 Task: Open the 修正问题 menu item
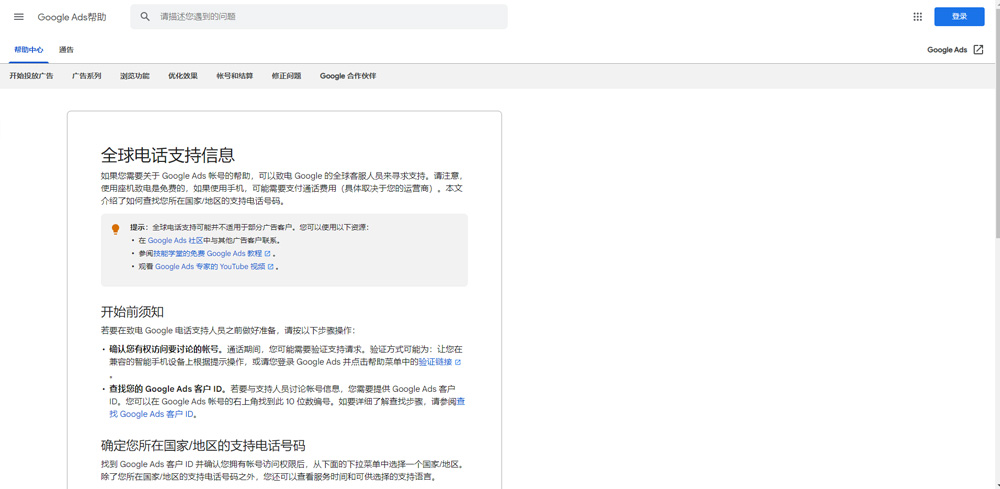tap(286, 76)
